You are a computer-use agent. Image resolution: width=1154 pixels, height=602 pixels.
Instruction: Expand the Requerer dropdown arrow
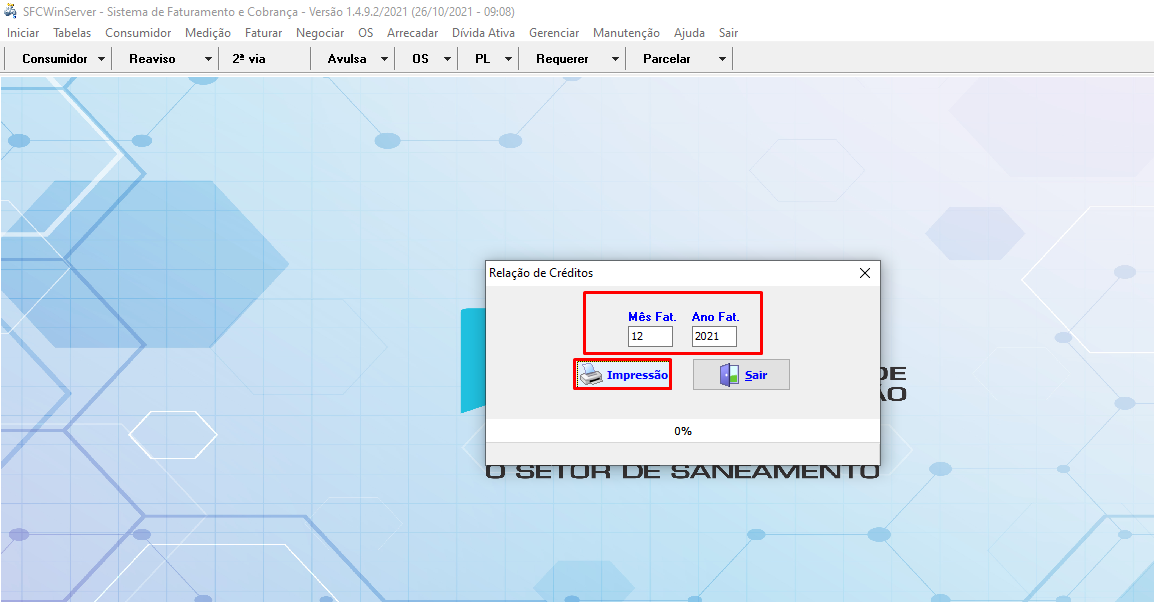615,59
